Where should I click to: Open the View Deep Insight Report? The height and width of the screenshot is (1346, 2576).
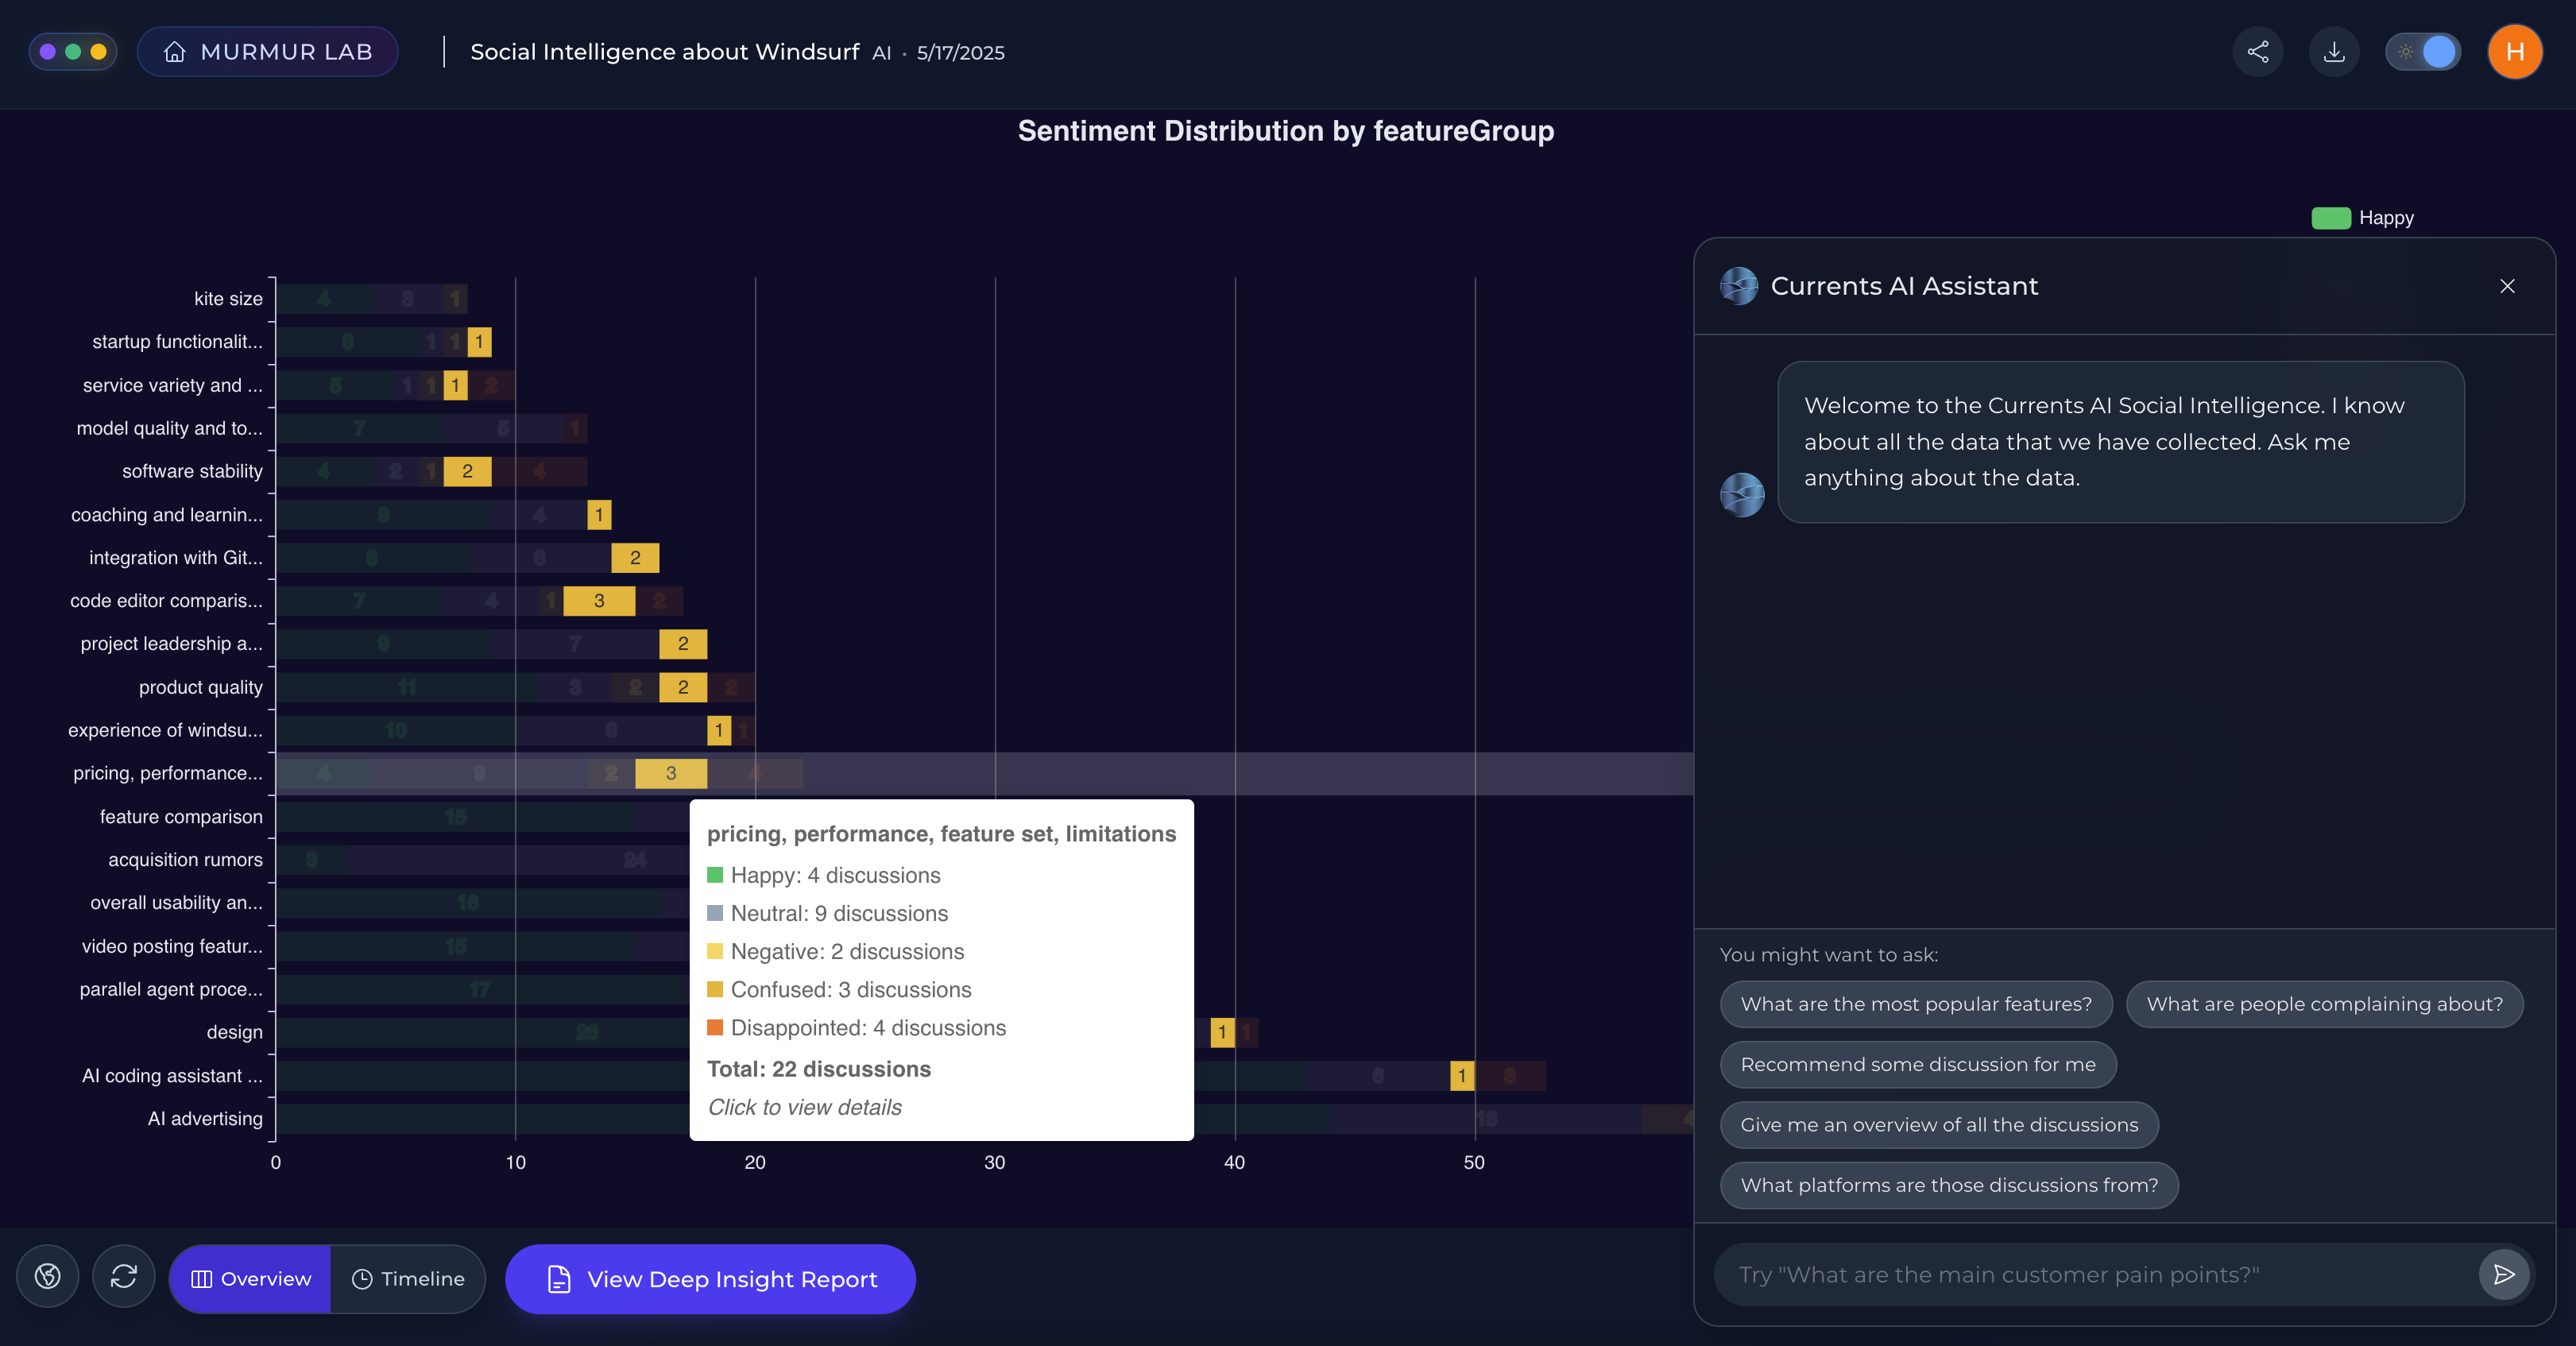(x=710, y=1278)
